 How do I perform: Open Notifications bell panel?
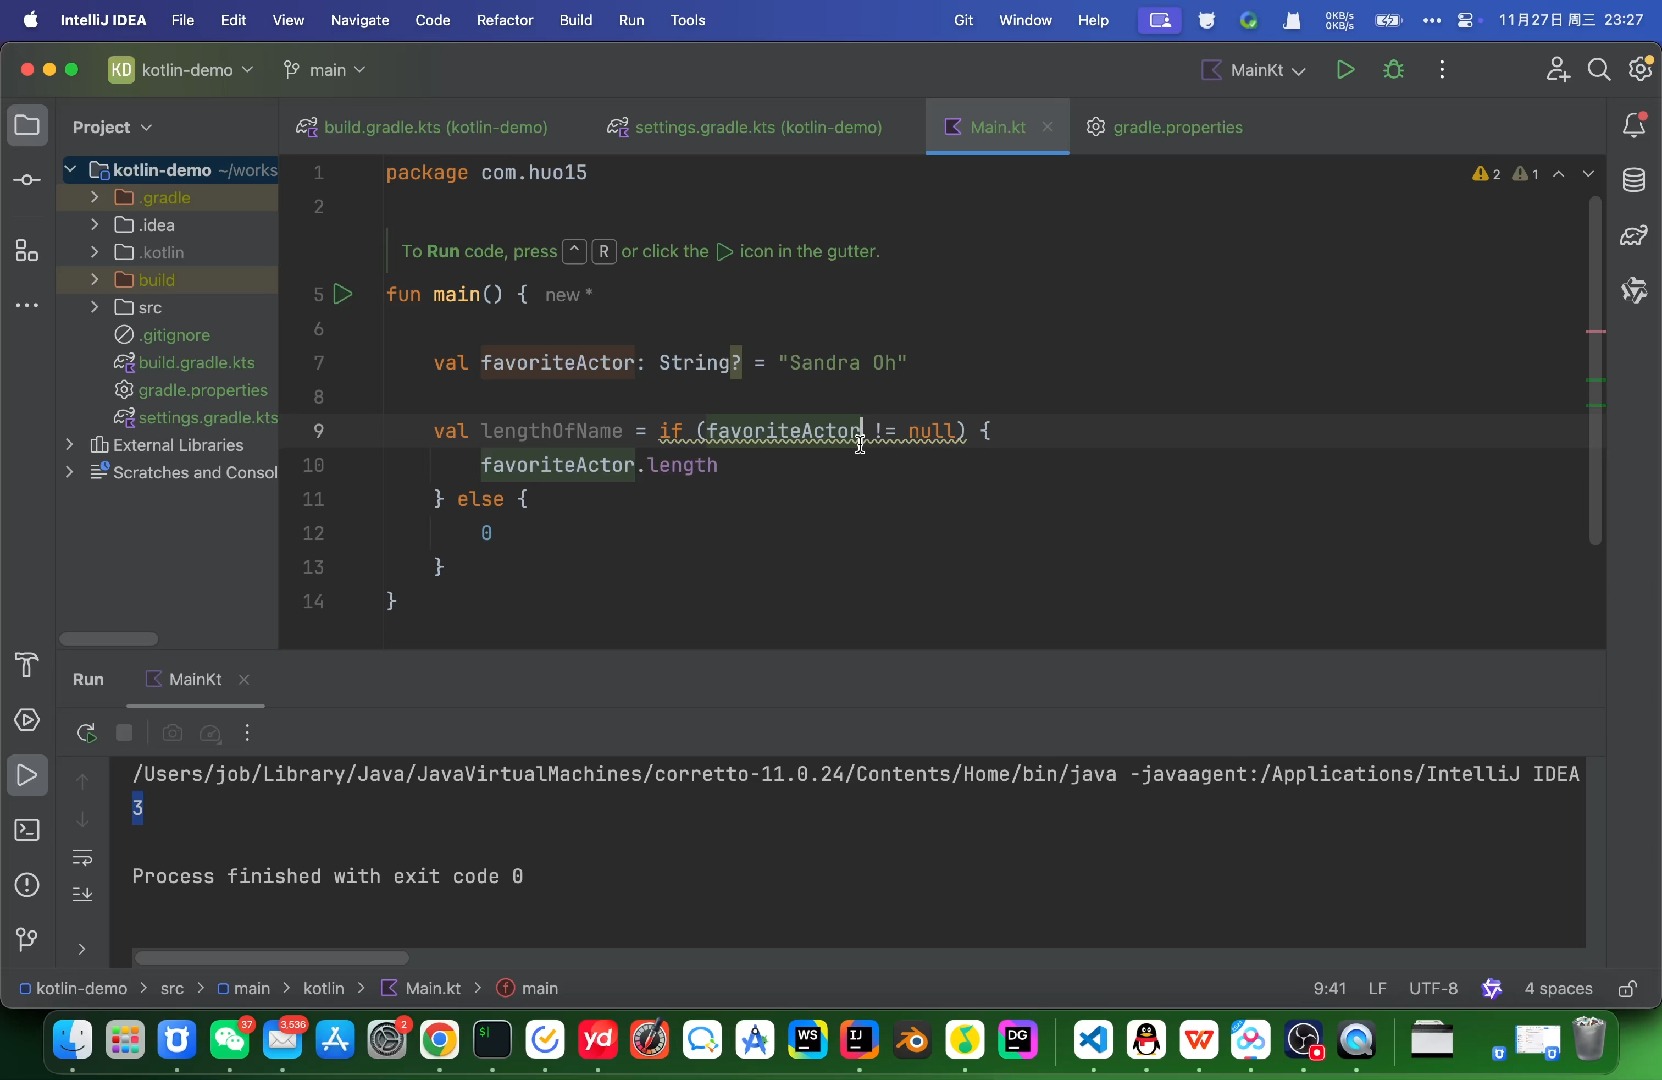tap(1635, 126)
